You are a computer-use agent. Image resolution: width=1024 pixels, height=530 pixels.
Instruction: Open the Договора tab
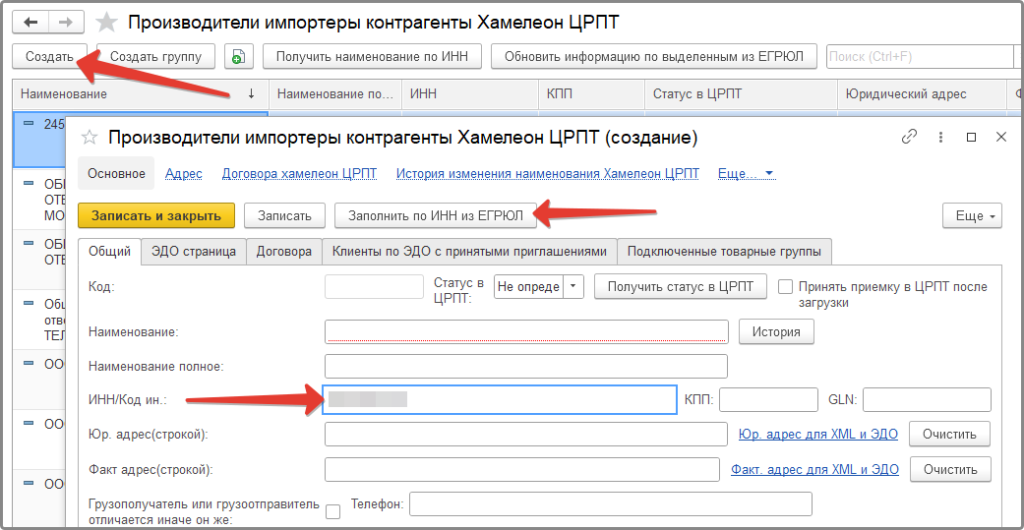point(284,251)
